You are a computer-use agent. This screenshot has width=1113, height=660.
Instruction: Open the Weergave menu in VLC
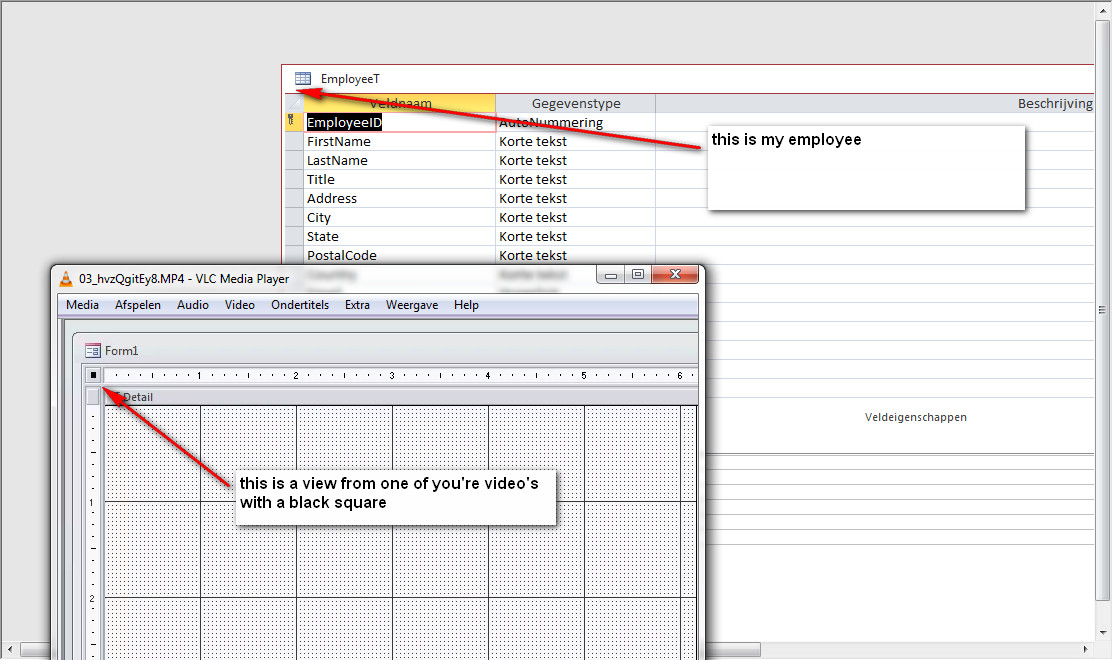[x=412, y=305]
